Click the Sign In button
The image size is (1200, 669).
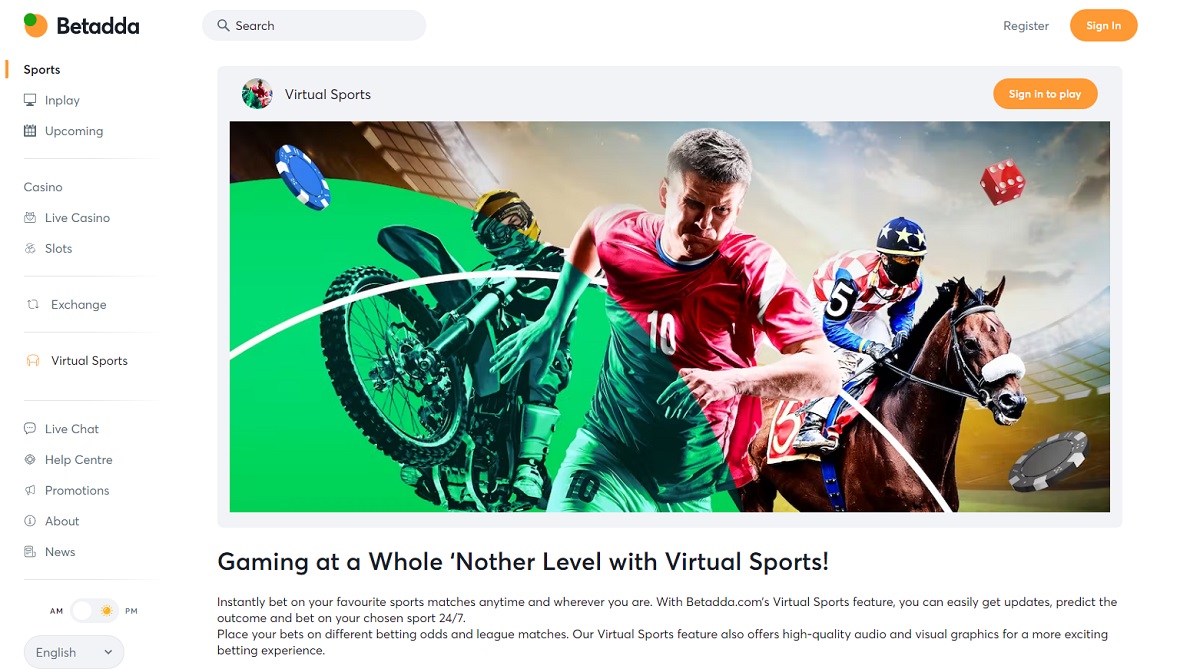1103,25
